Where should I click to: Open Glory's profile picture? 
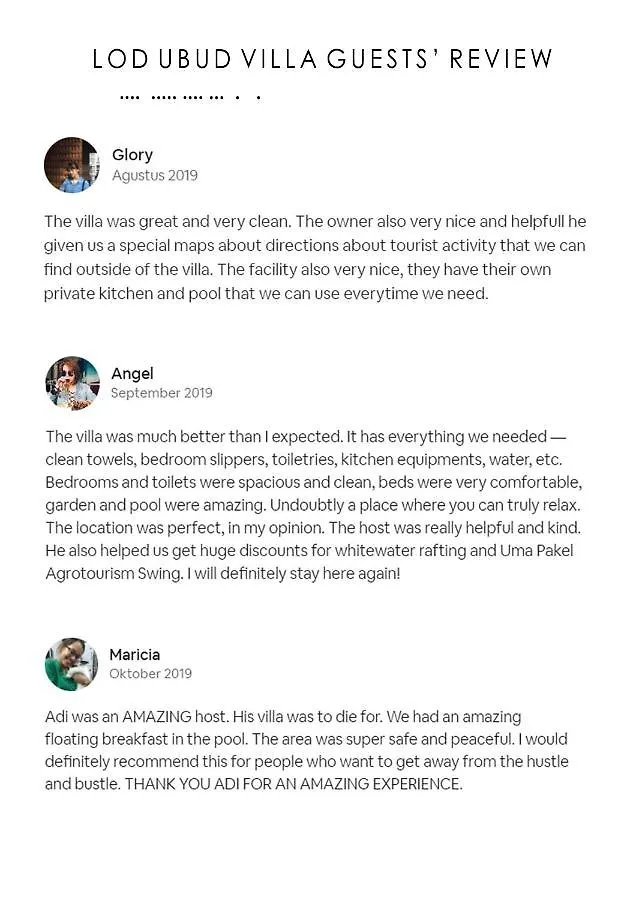pyautogui.click(x=71, y=165)
